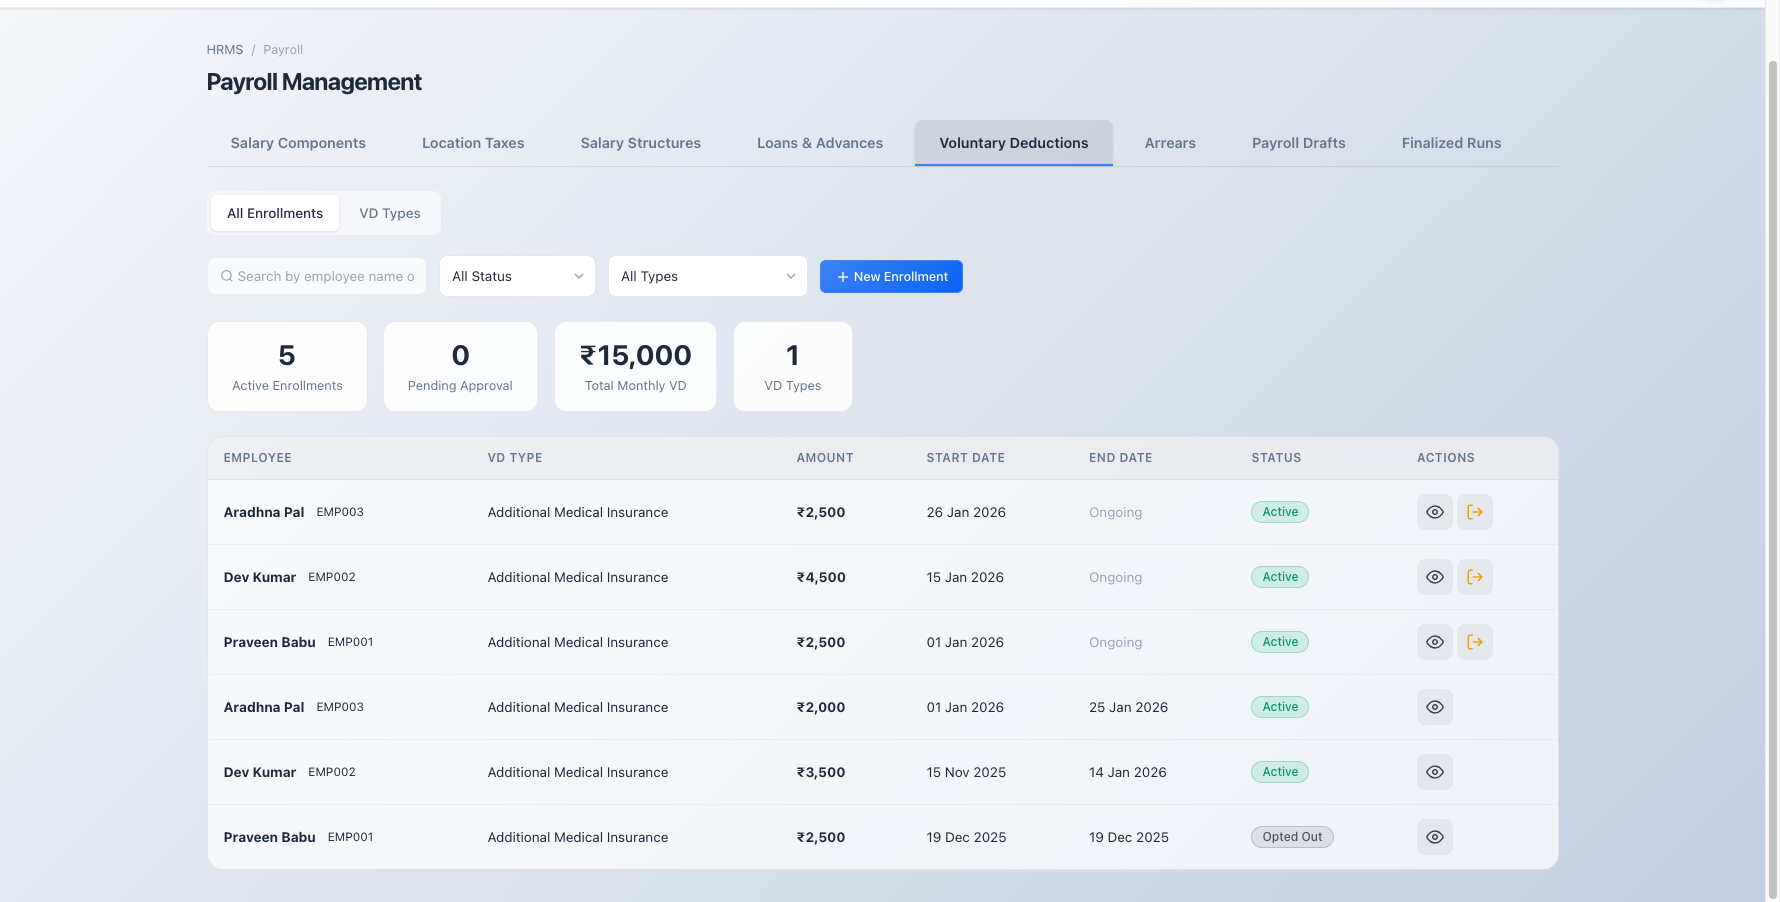Click the plus icon inside New Enrollment button
Image resolution: width=1780 pixels, height=902 pixels.
(x=841, y=276)
